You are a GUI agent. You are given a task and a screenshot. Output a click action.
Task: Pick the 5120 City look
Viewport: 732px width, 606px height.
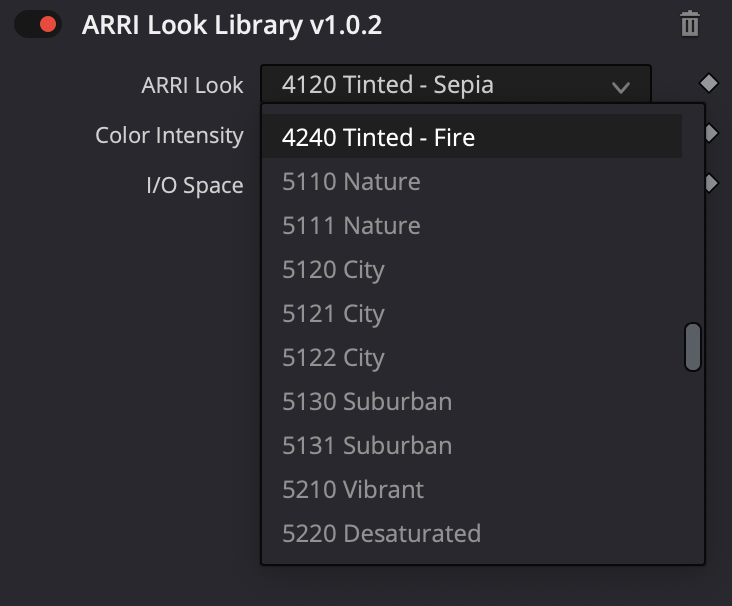pos(472,269)
